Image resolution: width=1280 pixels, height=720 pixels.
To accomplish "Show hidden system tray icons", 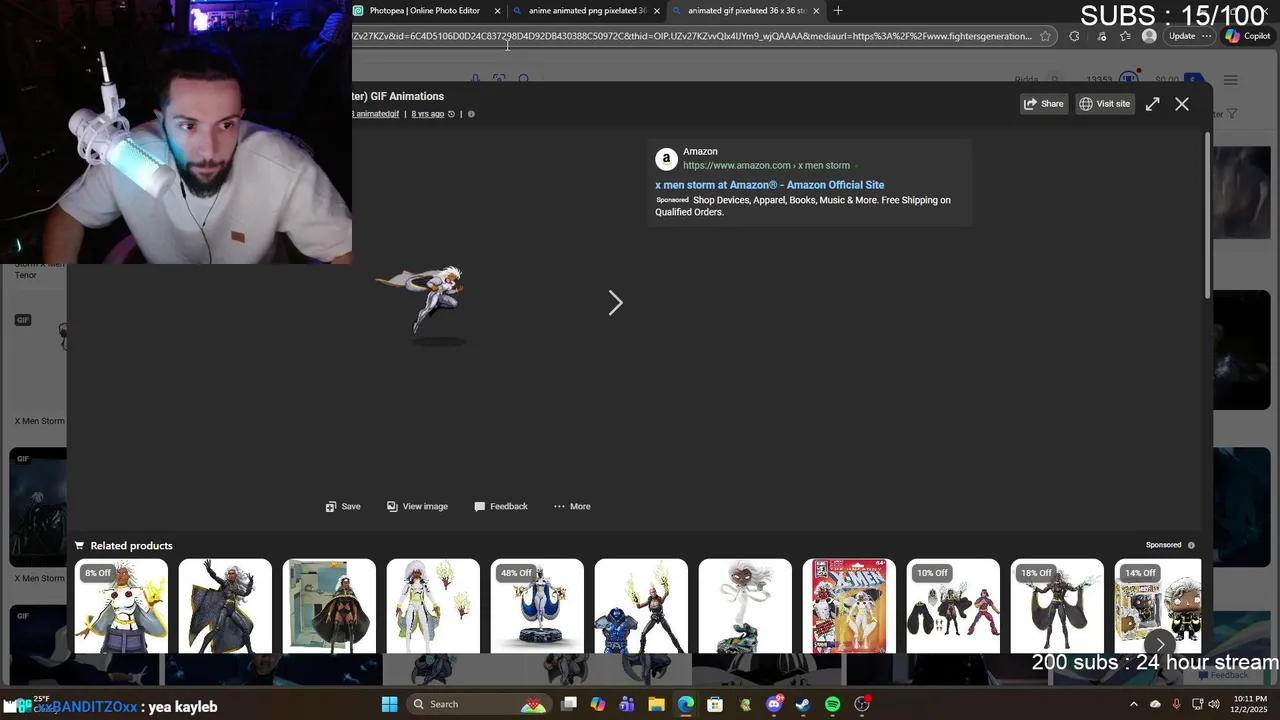I will coord(1133,704).
